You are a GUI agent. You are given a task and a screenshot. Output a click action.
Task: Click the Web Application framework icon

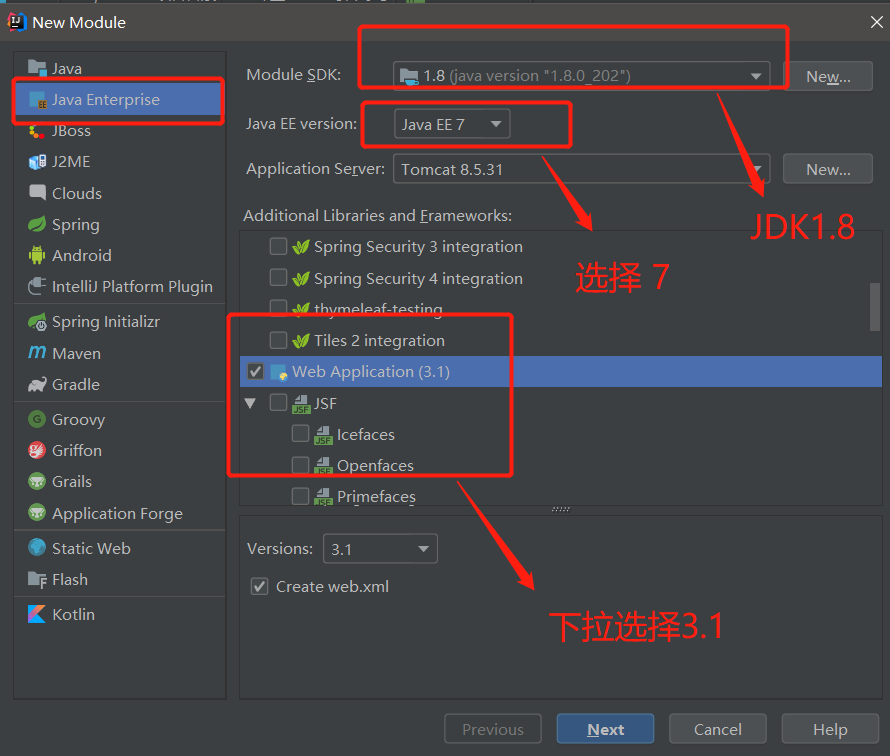[279, 372]
